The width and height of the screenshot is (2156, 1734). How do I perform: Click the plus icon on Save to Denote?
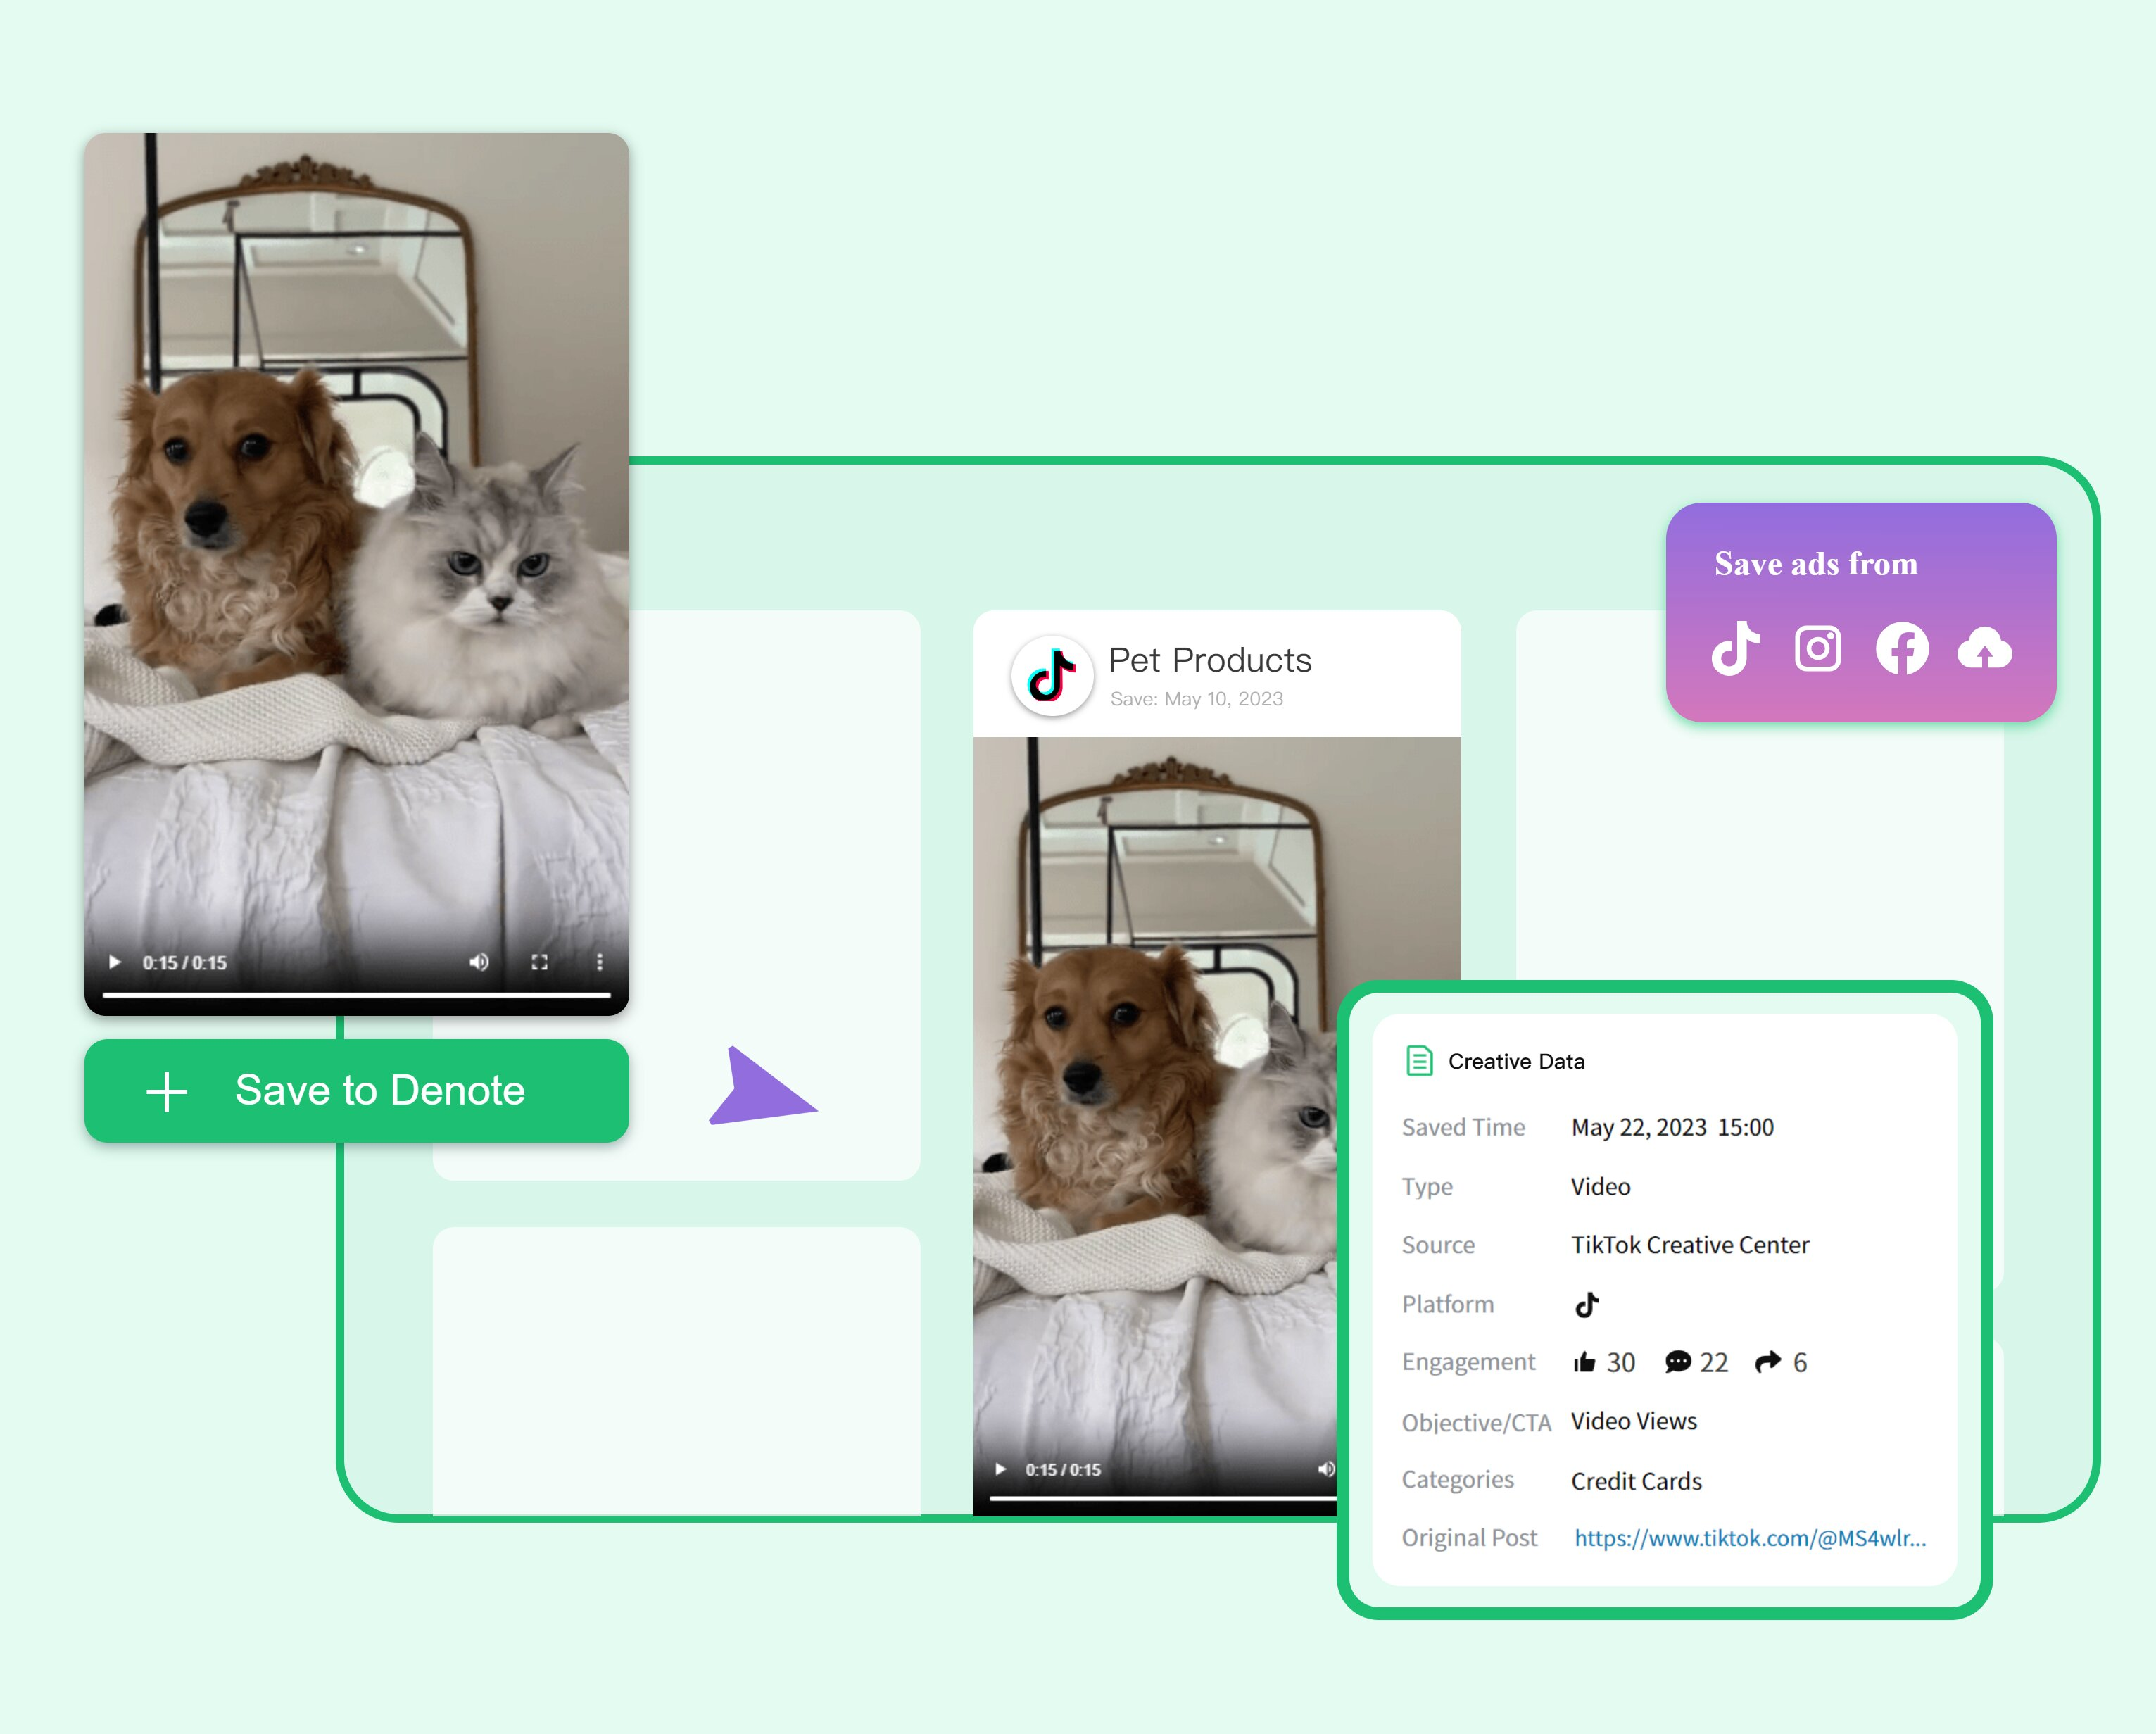point(167,1092)
